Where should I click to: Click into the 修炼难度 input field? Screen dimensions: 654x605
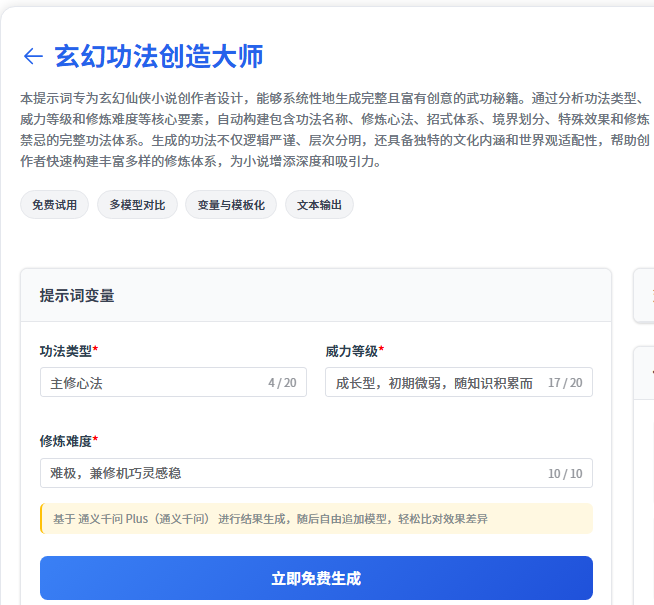pyautogui.click(x=290, y=473)
